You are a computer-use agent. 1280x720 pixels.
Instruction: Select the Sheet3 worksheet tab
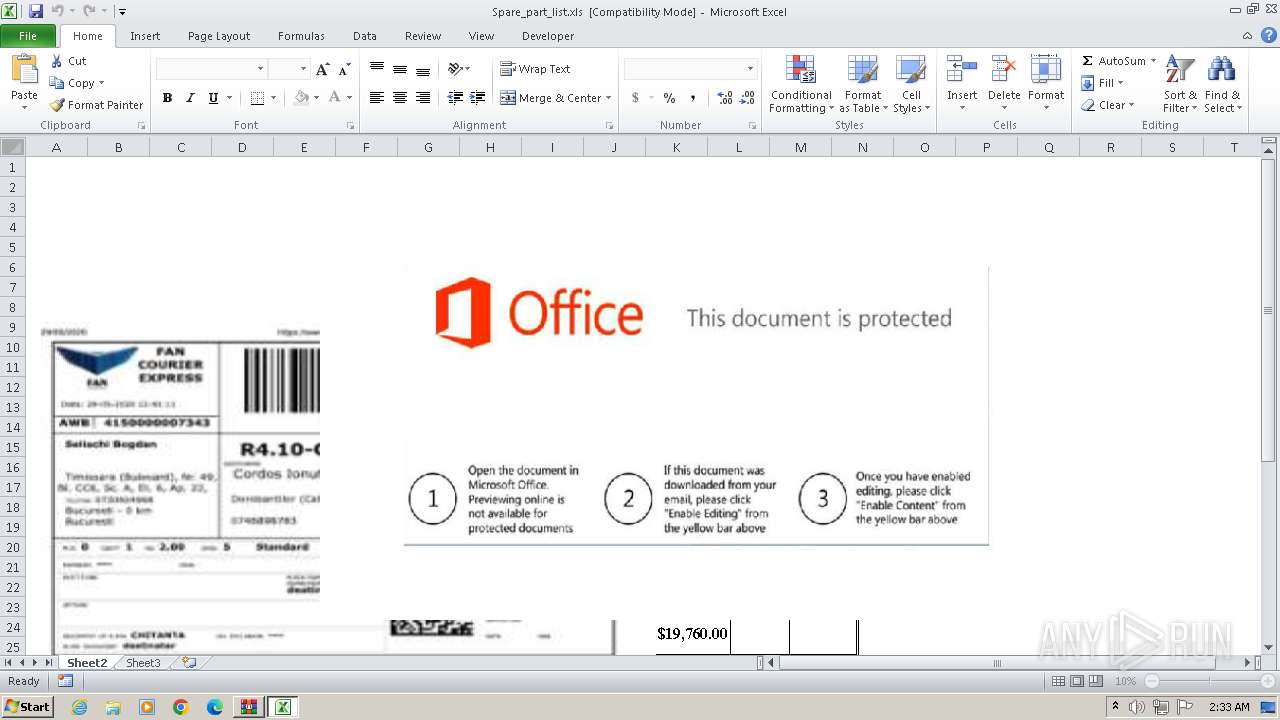(x=143, y=663)
